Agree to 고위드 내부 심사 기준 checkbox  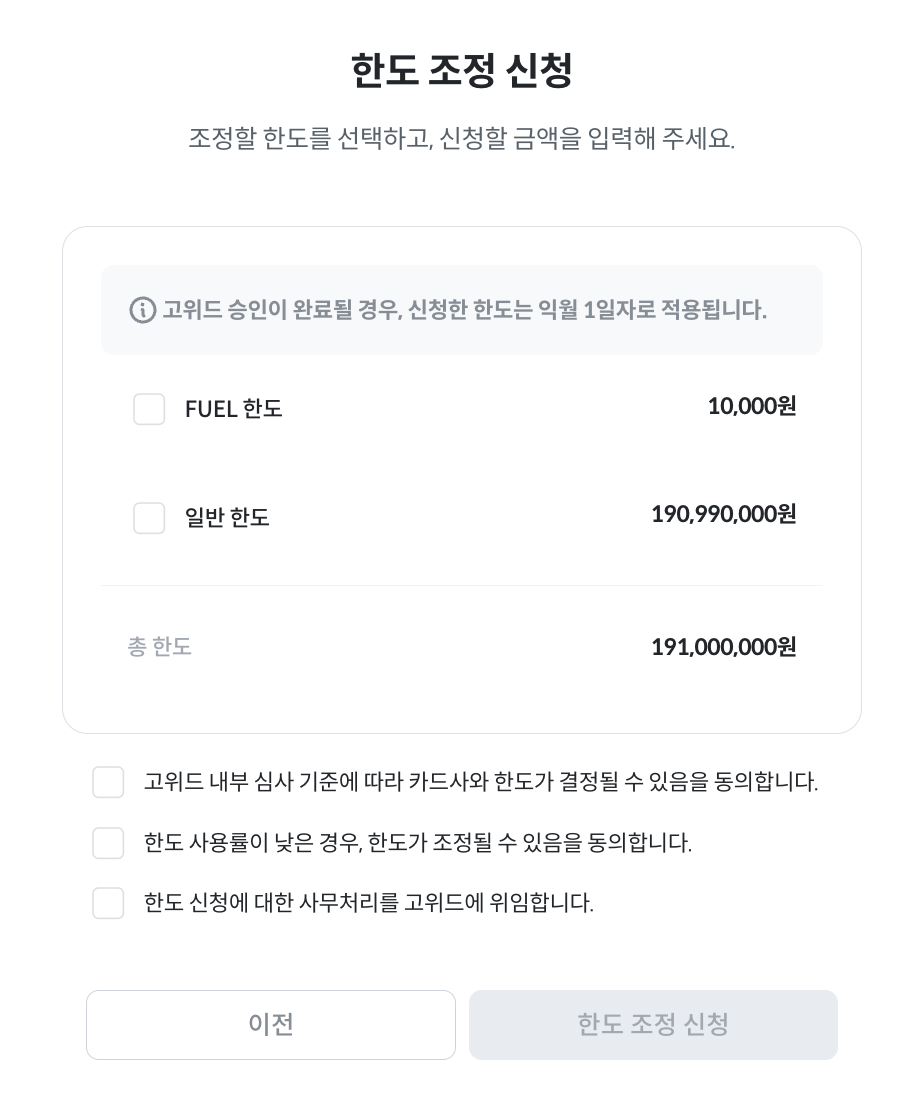[x=108, y=782]
